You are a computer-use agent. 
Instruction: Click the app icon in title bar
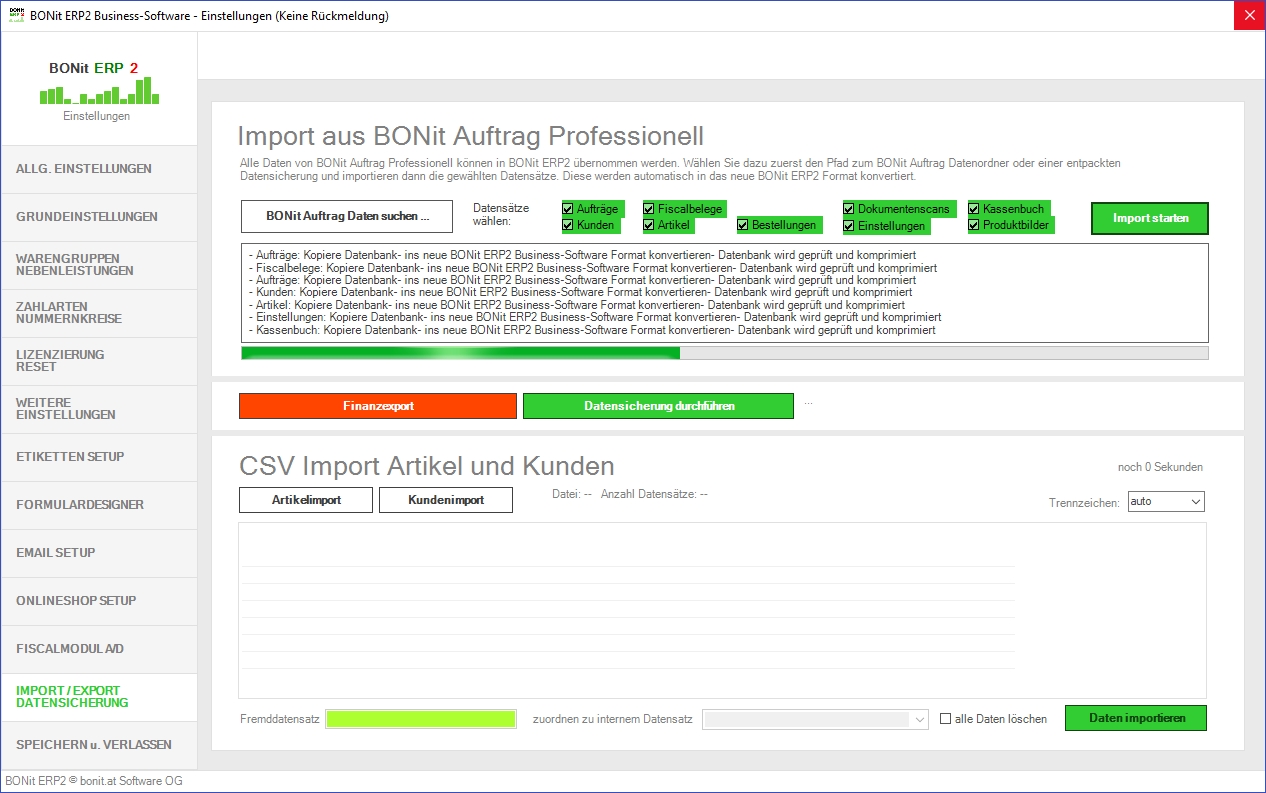point(15,15)
